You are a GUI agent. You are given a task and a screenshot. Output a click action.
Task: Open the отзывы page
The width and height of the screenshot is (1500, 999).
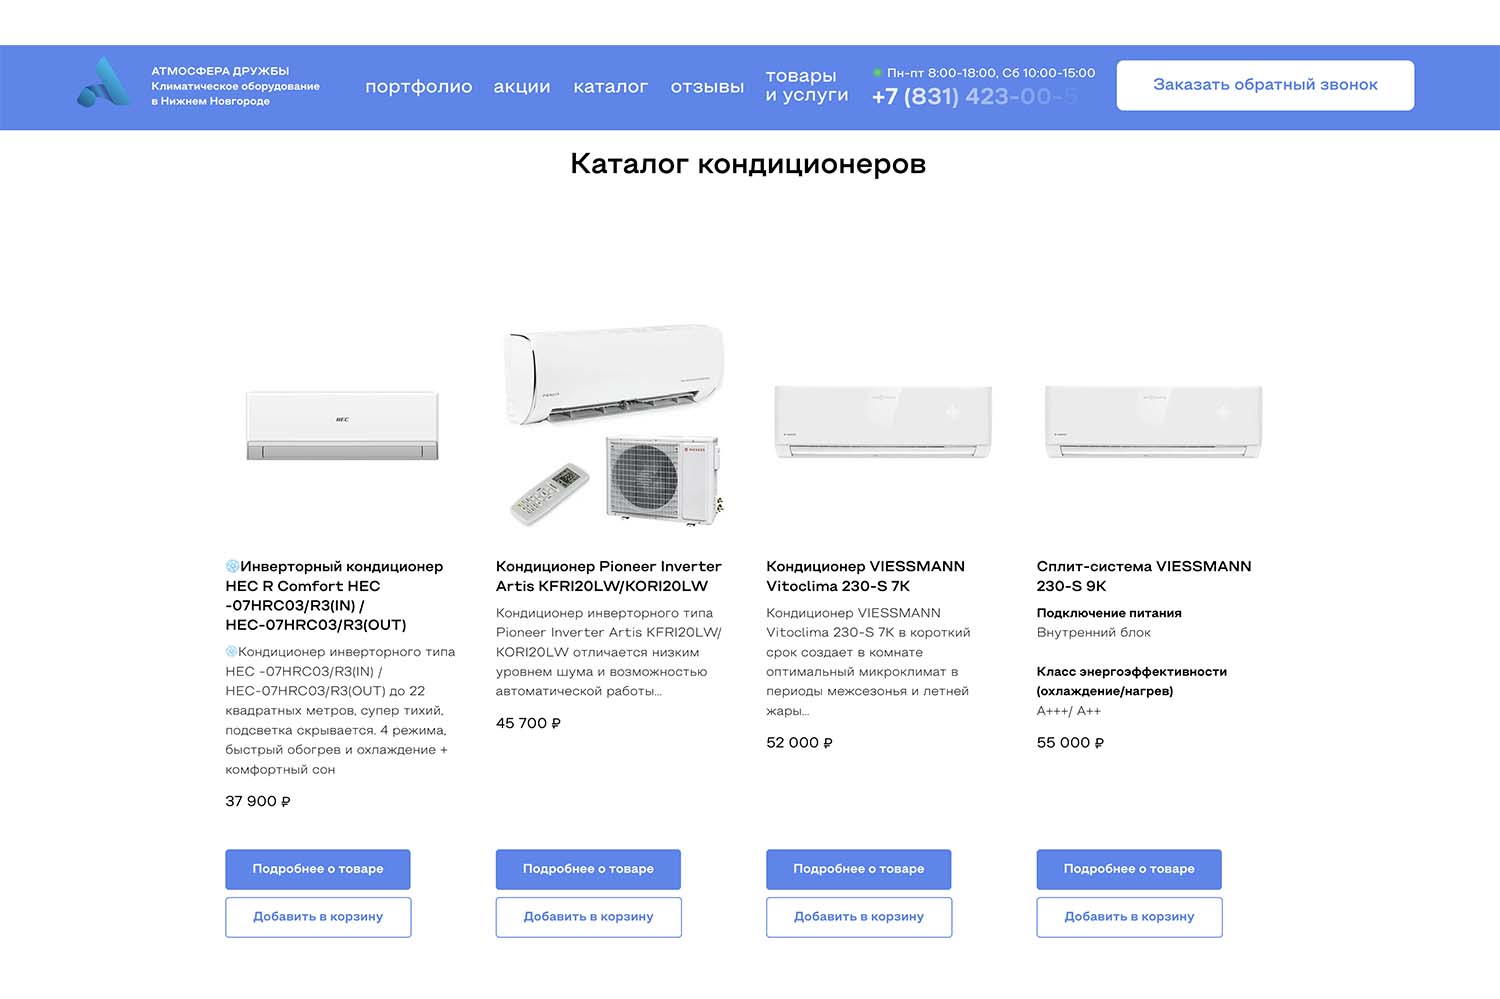coord(707,87)
